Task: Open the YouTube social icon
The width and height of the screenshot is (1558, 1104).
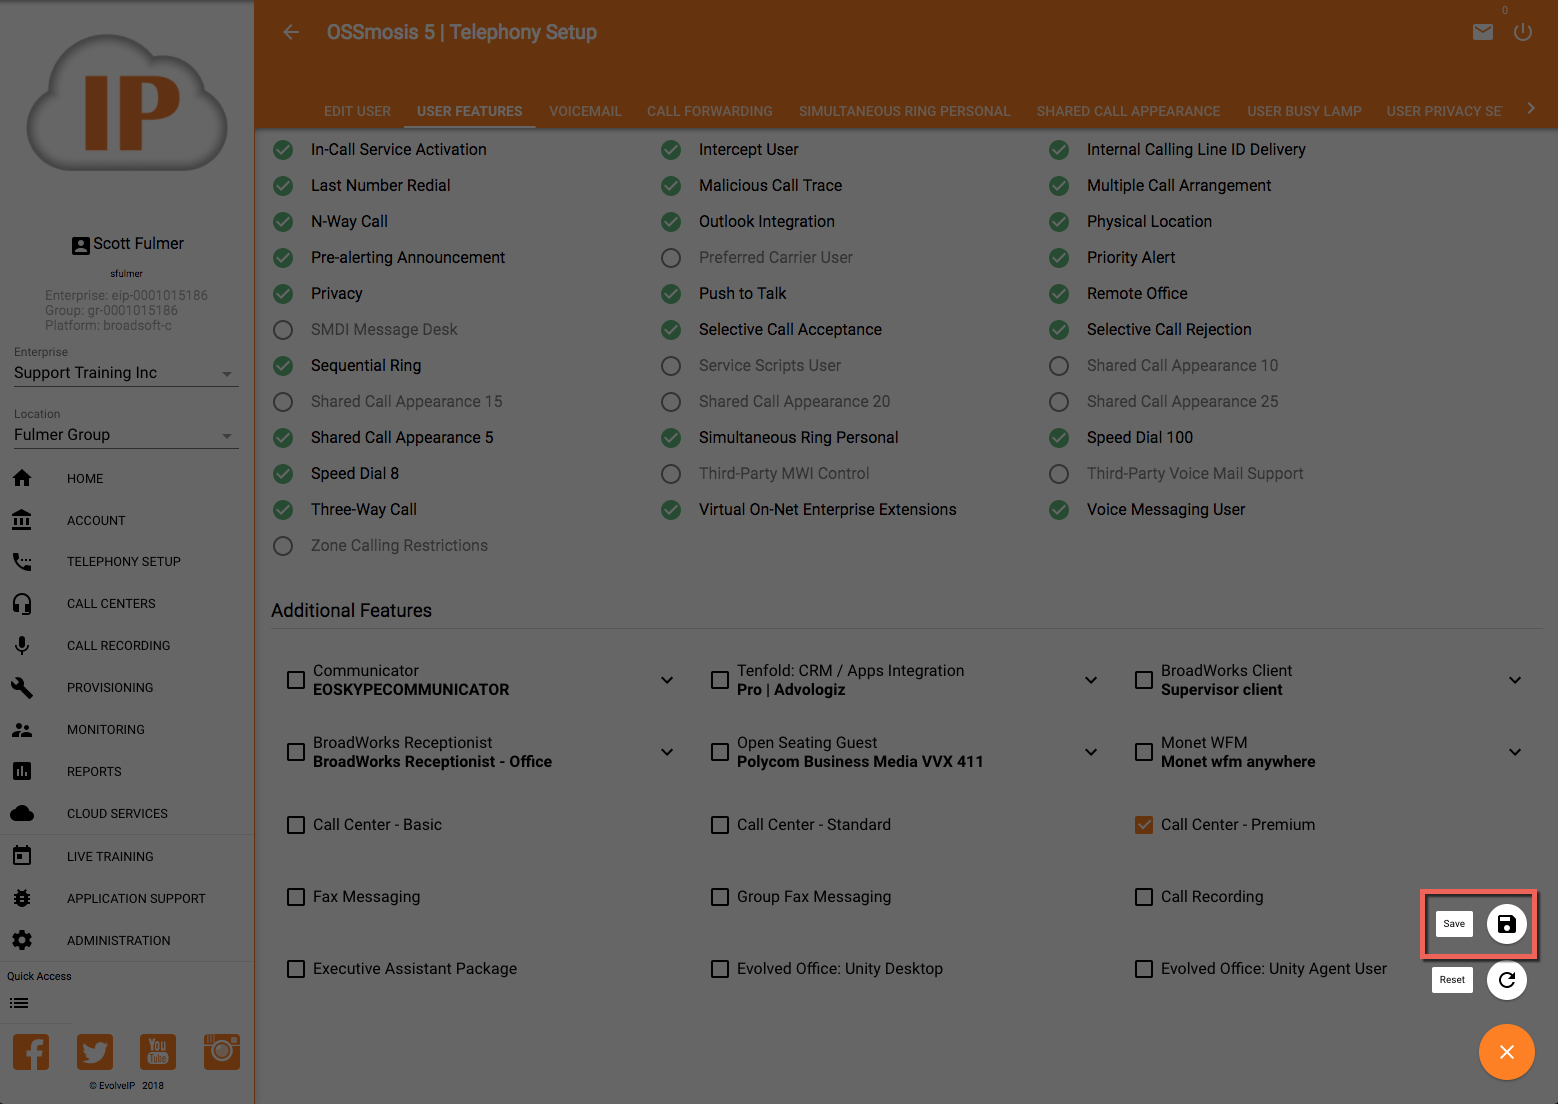Action: click(158, 1052)
